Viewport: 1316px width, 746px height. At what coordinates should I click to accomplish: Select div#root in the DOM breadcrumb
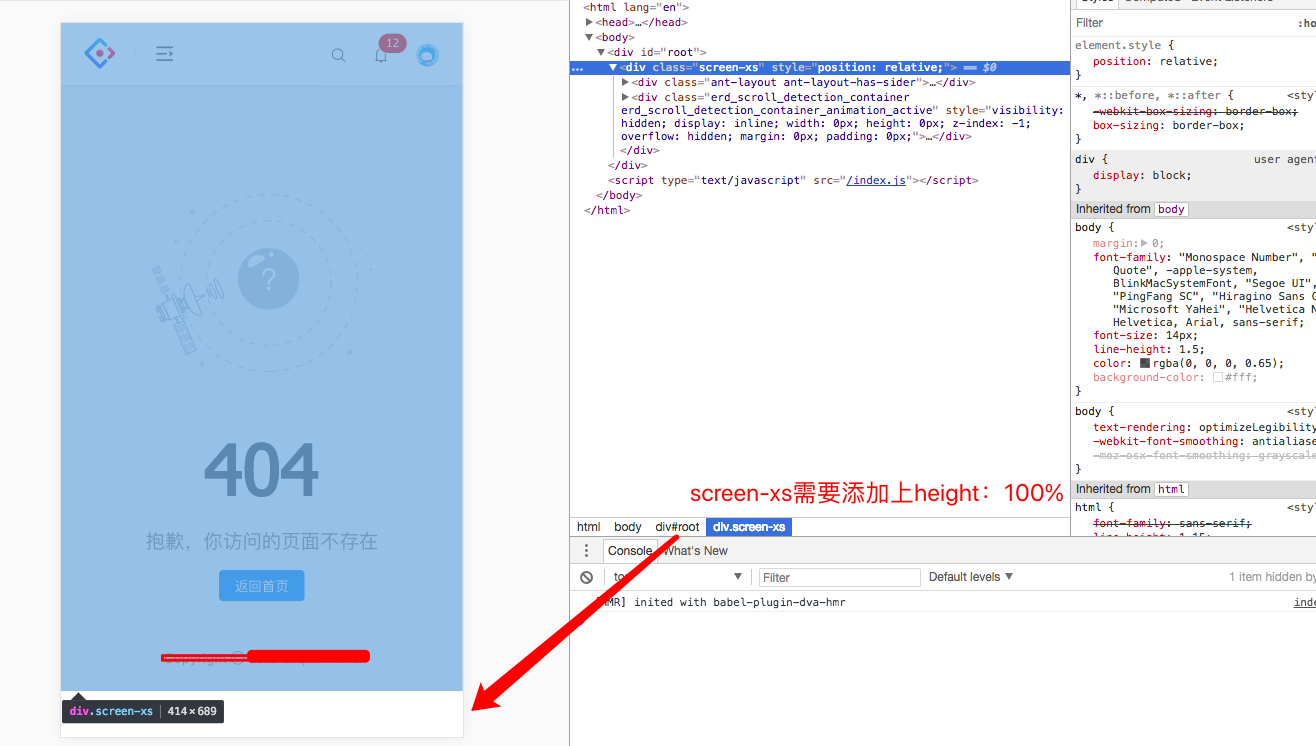[x=677, y=527]
